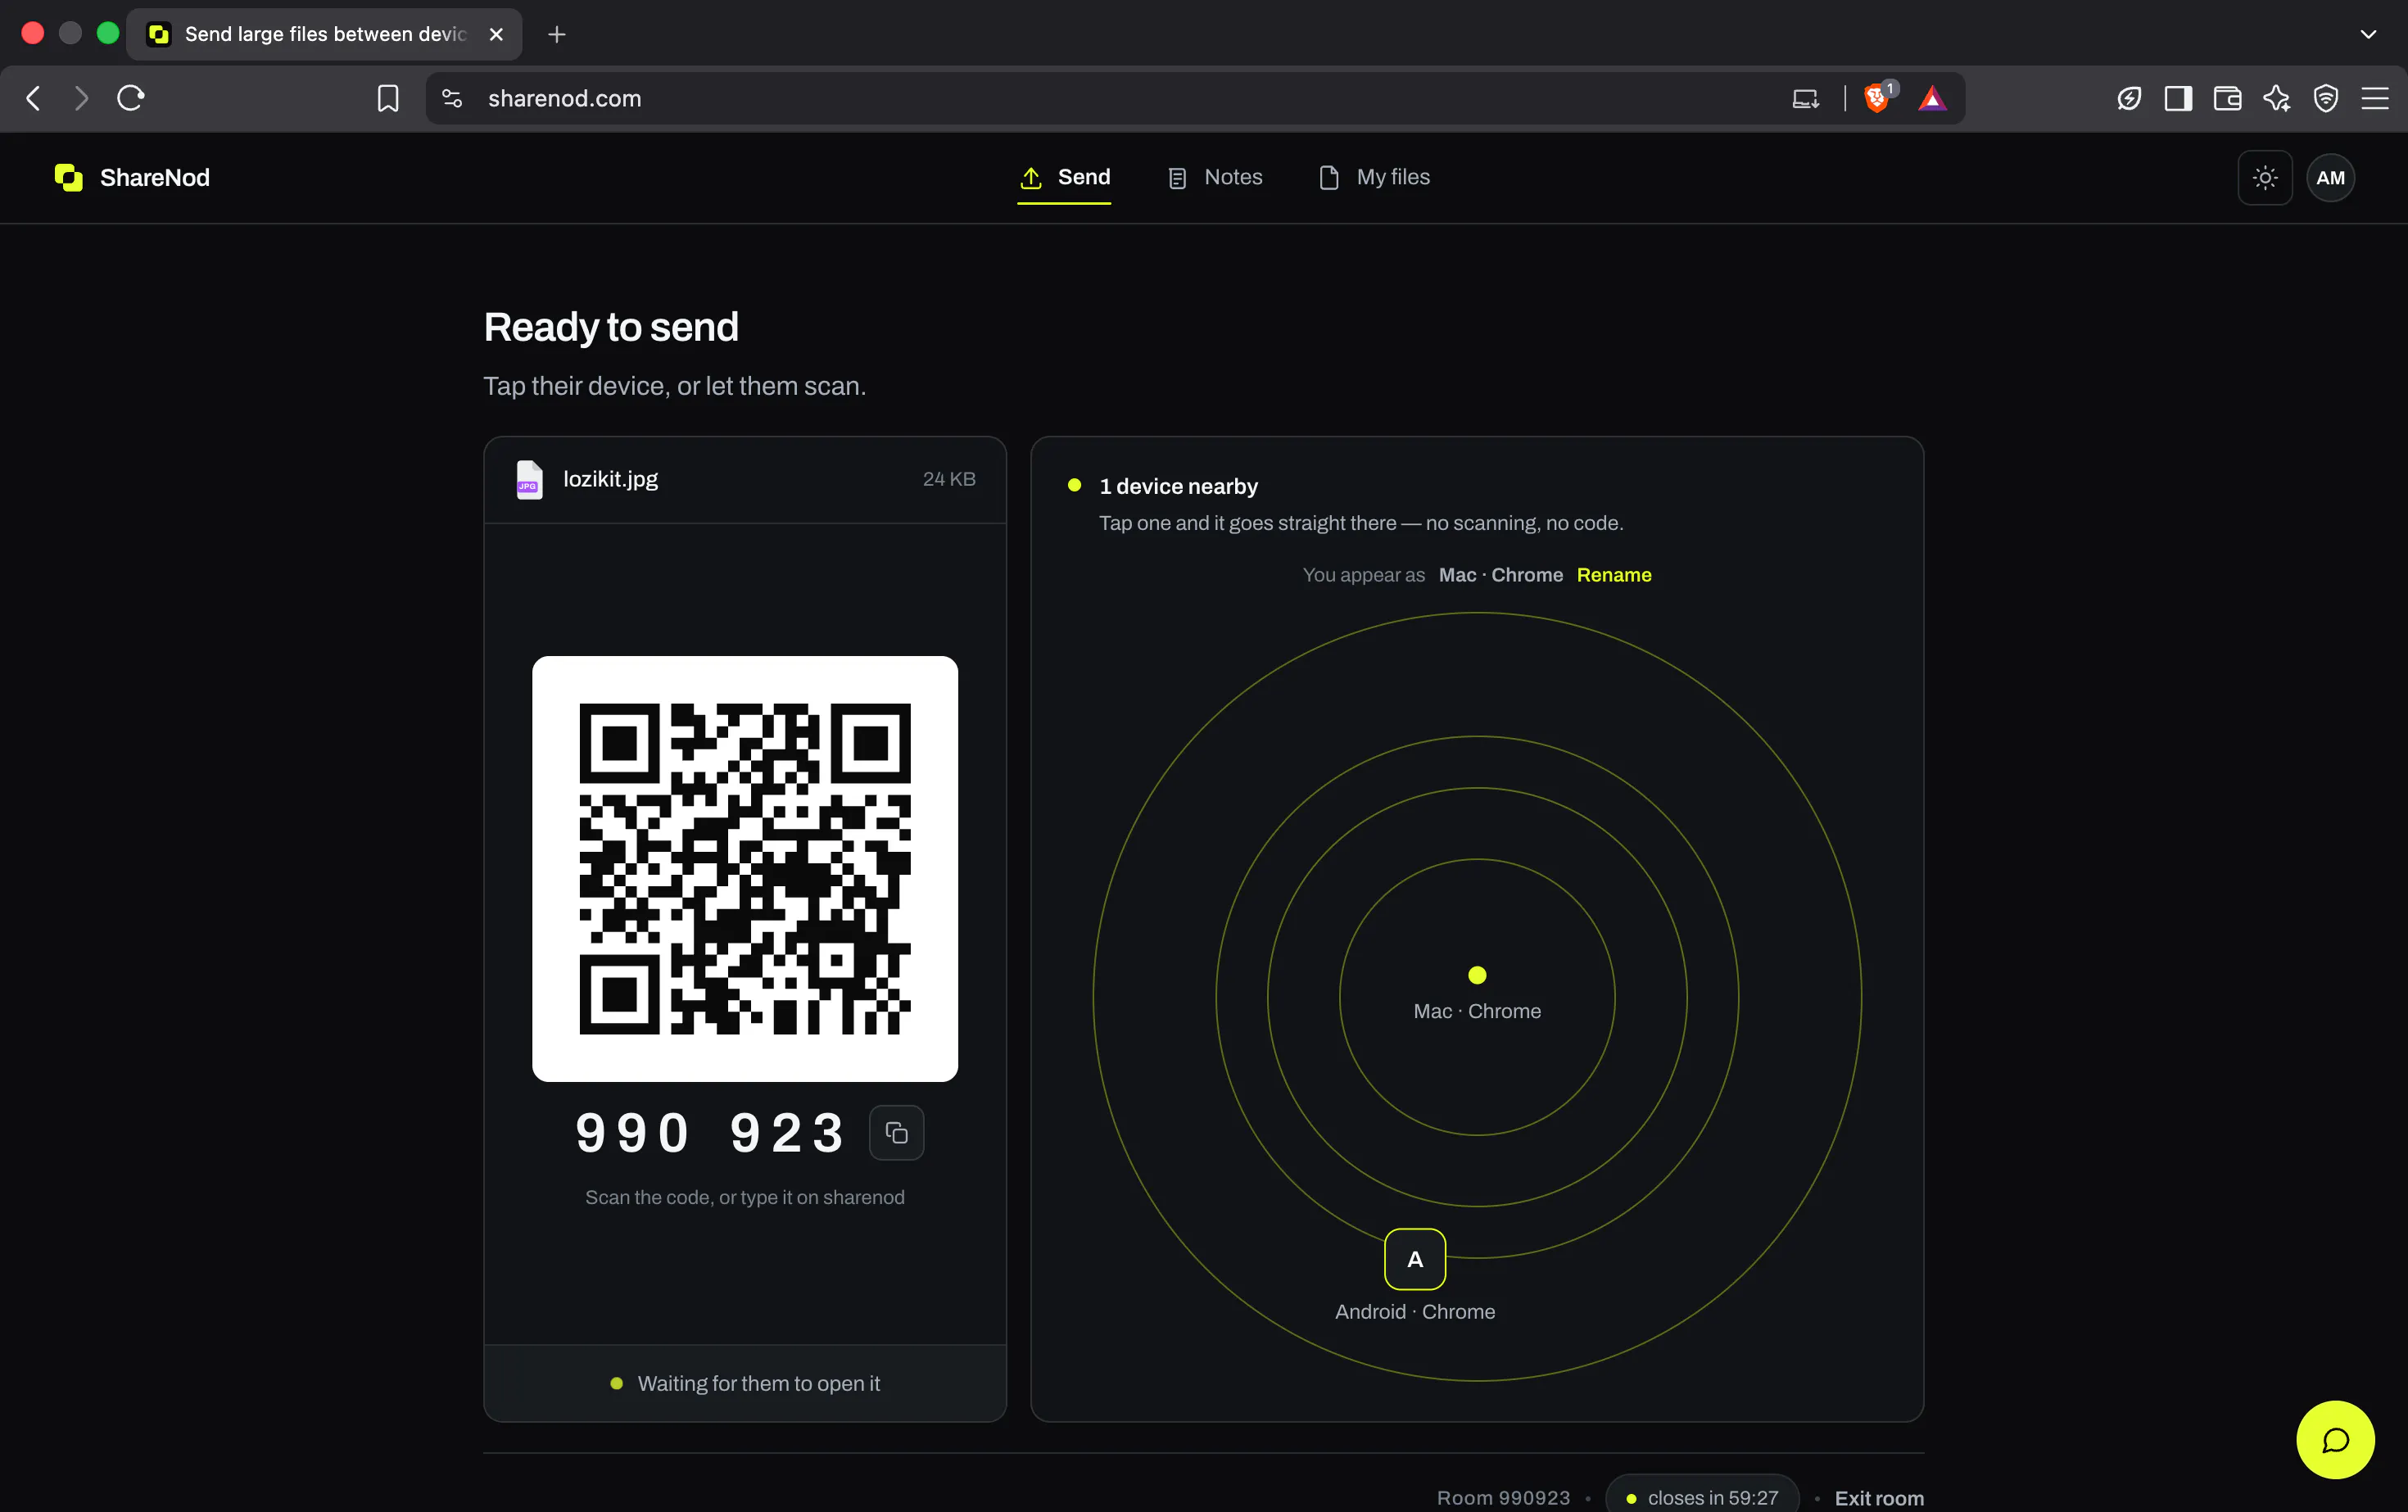Viewport: 2408px width, 1512px height.
Task: Open the My files tab
Action: [1375, 178]
